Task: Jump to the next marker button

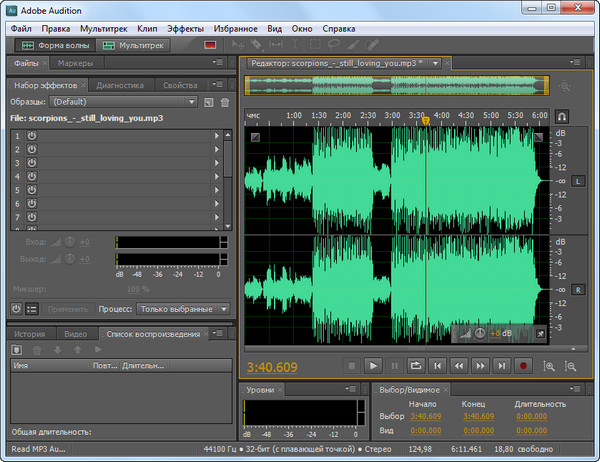Action: pyautogui.click(x=501, y=366)
